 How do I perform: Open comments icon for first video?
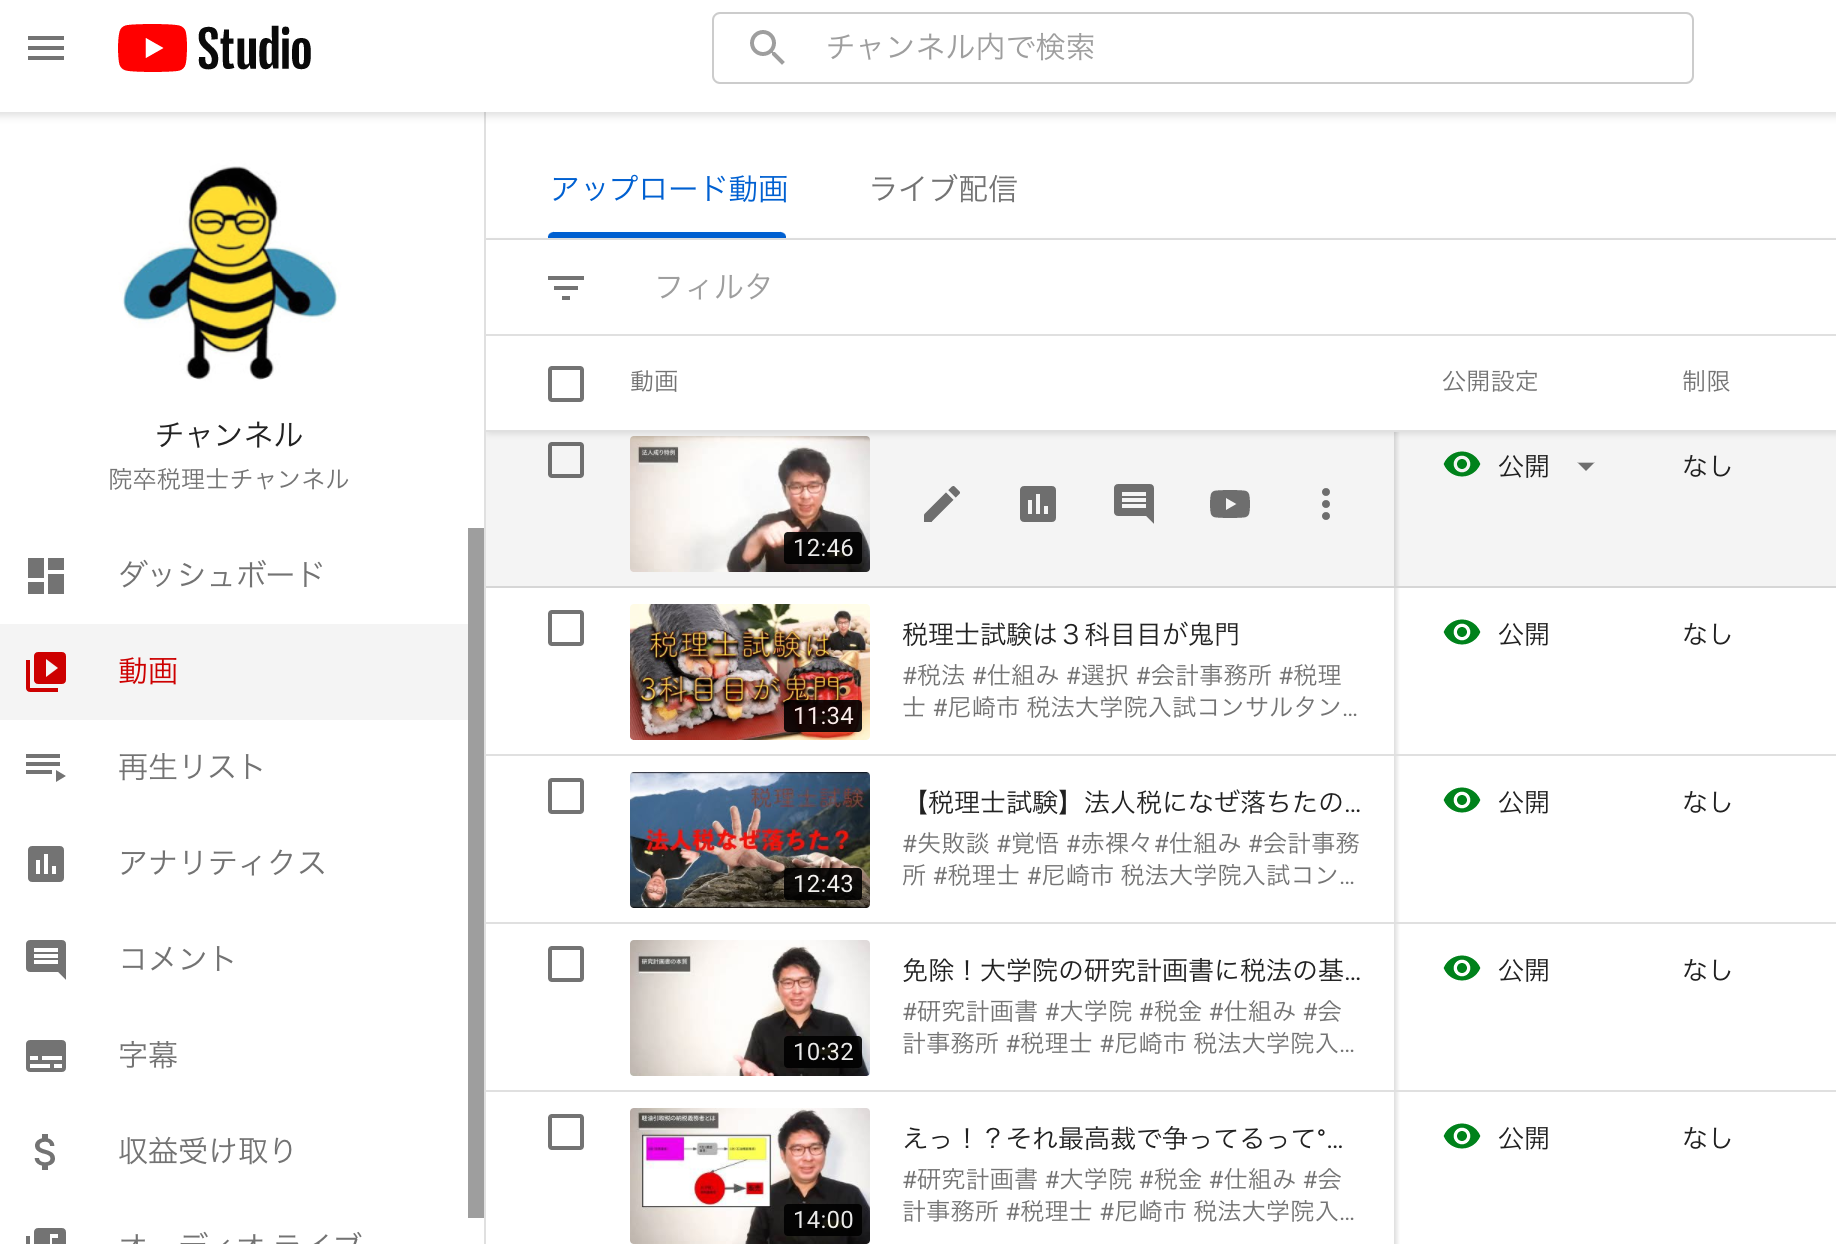(1133, 503)
